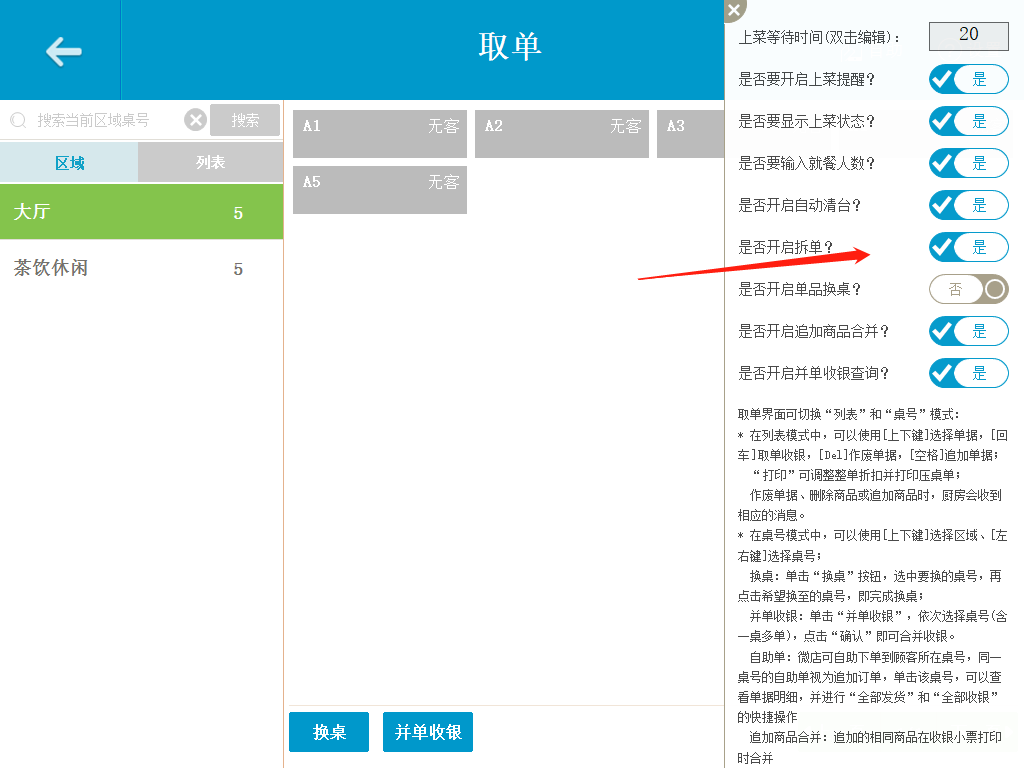The height and width of the screenshot is (768, 1024).
Task: Click the 取单 page title
Action: coord(509,47)
